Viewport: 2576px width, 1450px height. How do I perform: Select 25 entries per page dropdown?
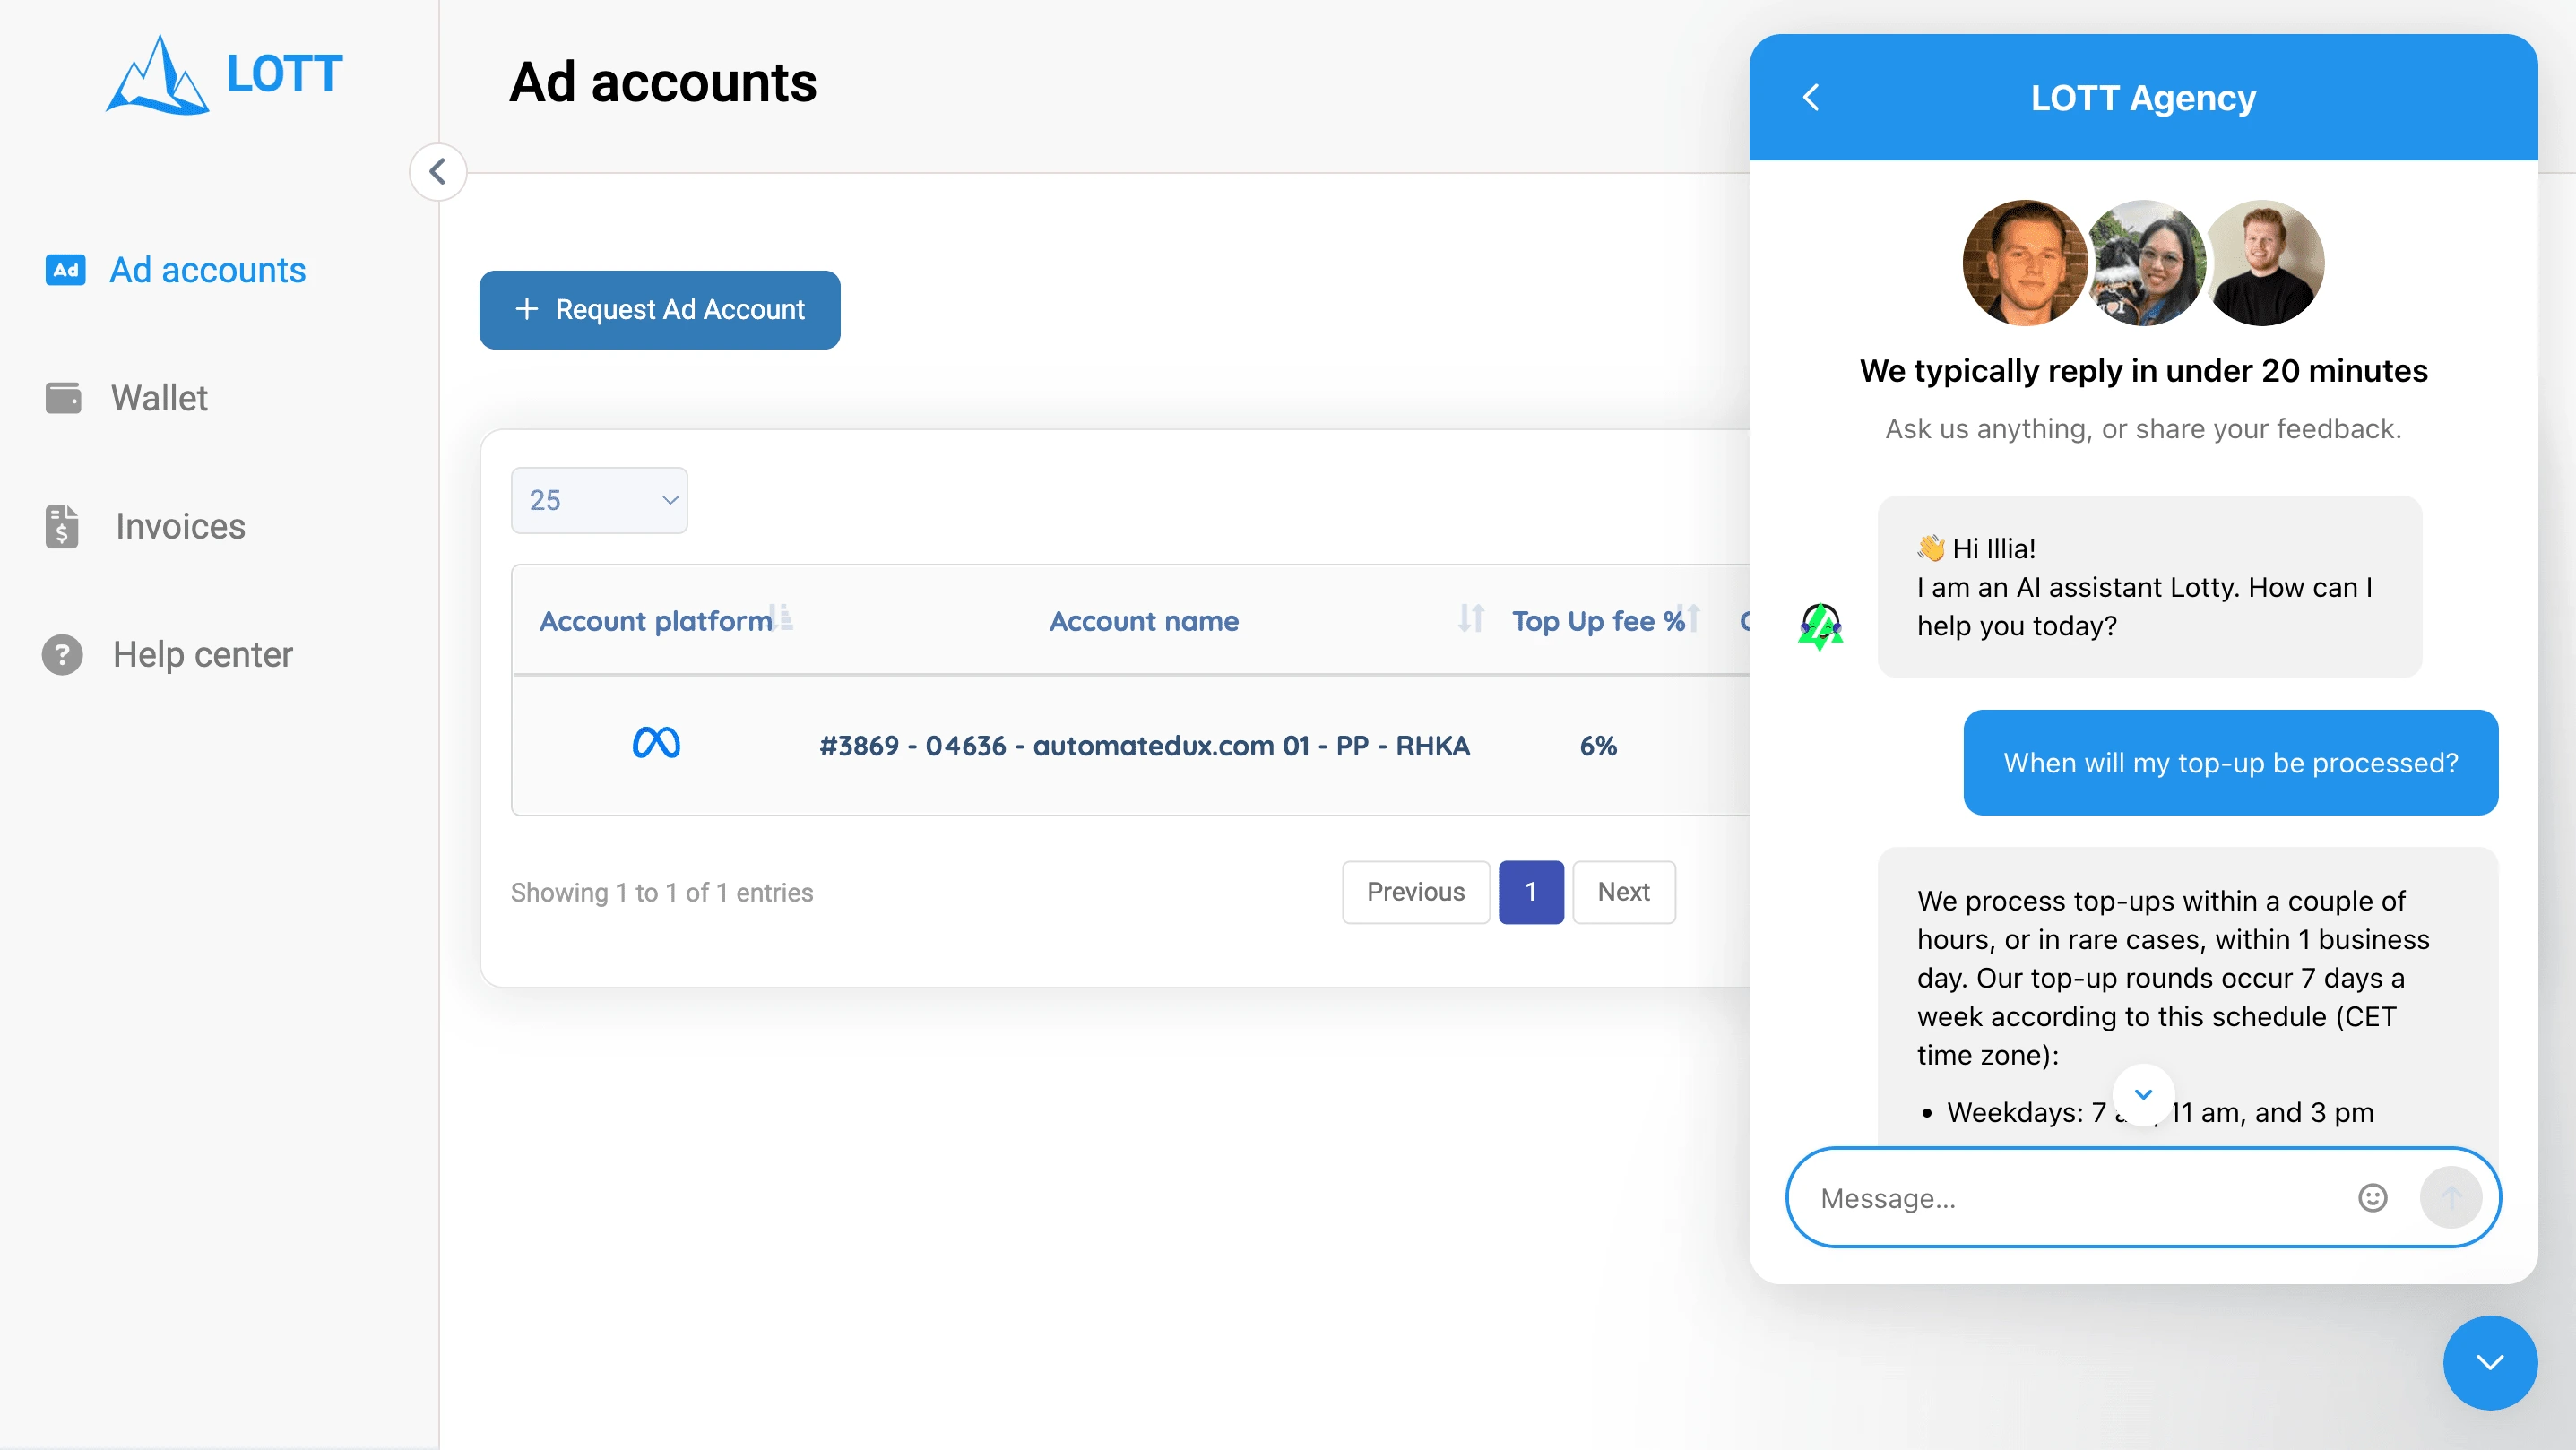pos(600,498)
